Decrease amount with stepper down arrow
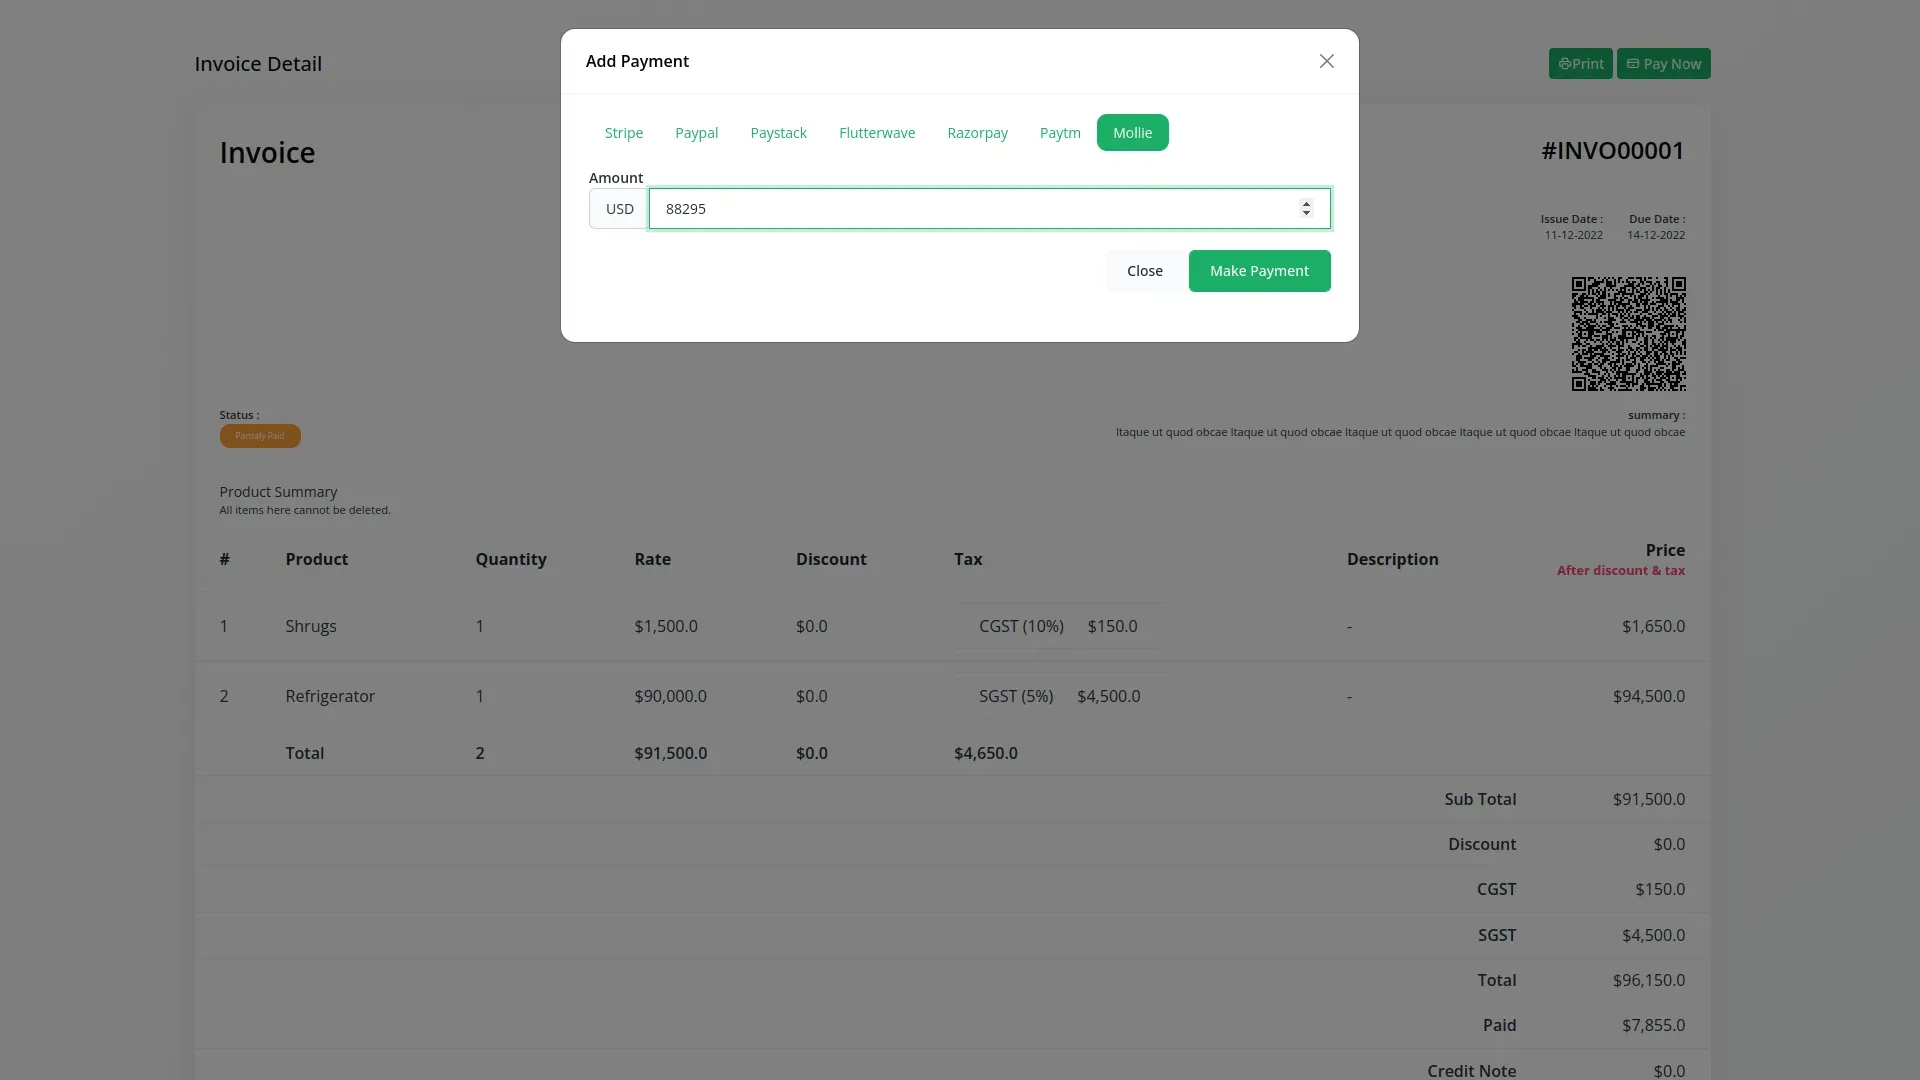The image size is (1920, 1080). (x=1306, y=214)
